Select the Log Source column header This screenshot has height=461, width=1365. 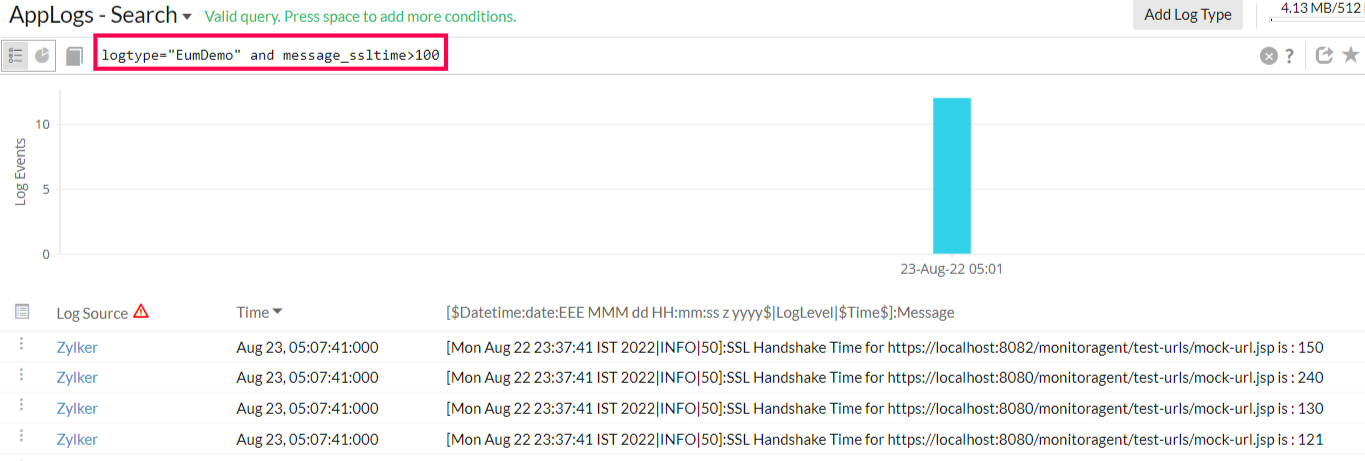tap(92, 313)
